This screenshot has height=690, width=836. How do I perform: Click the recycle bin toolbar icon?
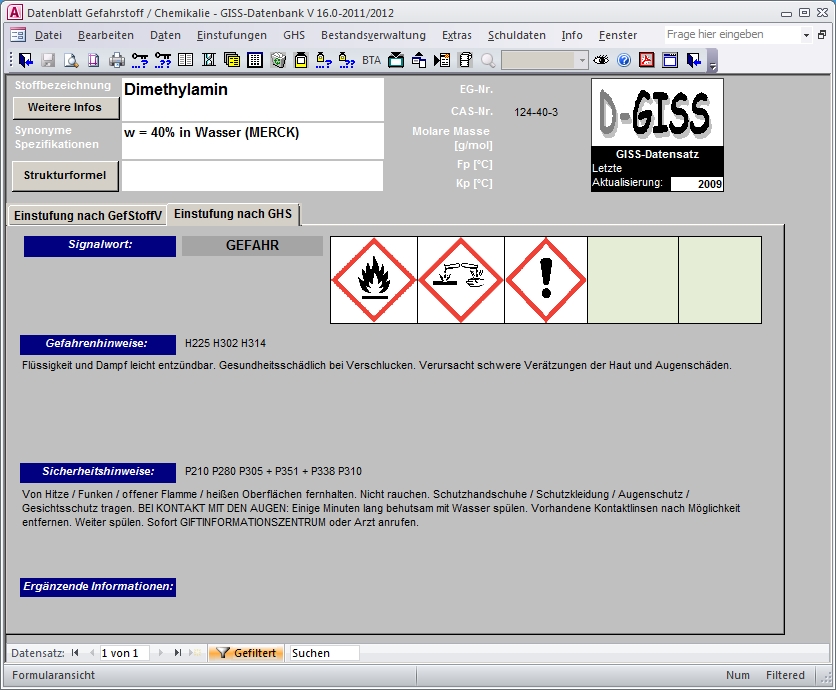(x=278, y=60)
